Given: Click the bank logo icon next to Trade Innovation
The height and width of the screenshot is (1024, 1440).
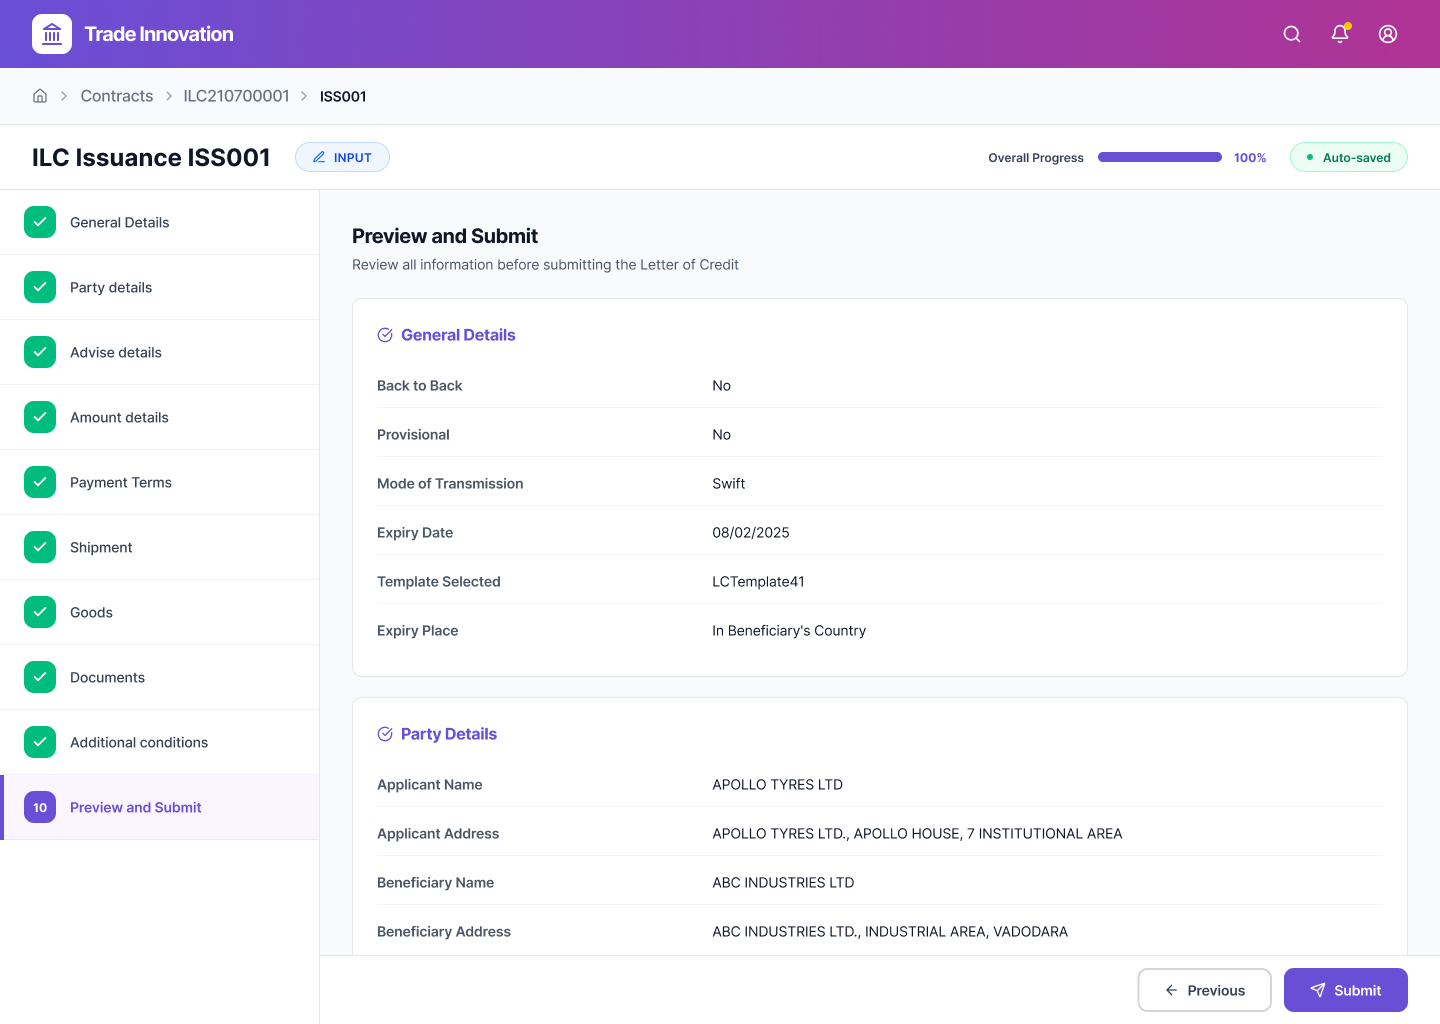Looking at the screenshot, I should pyautogui.click(x=51, y=33).
